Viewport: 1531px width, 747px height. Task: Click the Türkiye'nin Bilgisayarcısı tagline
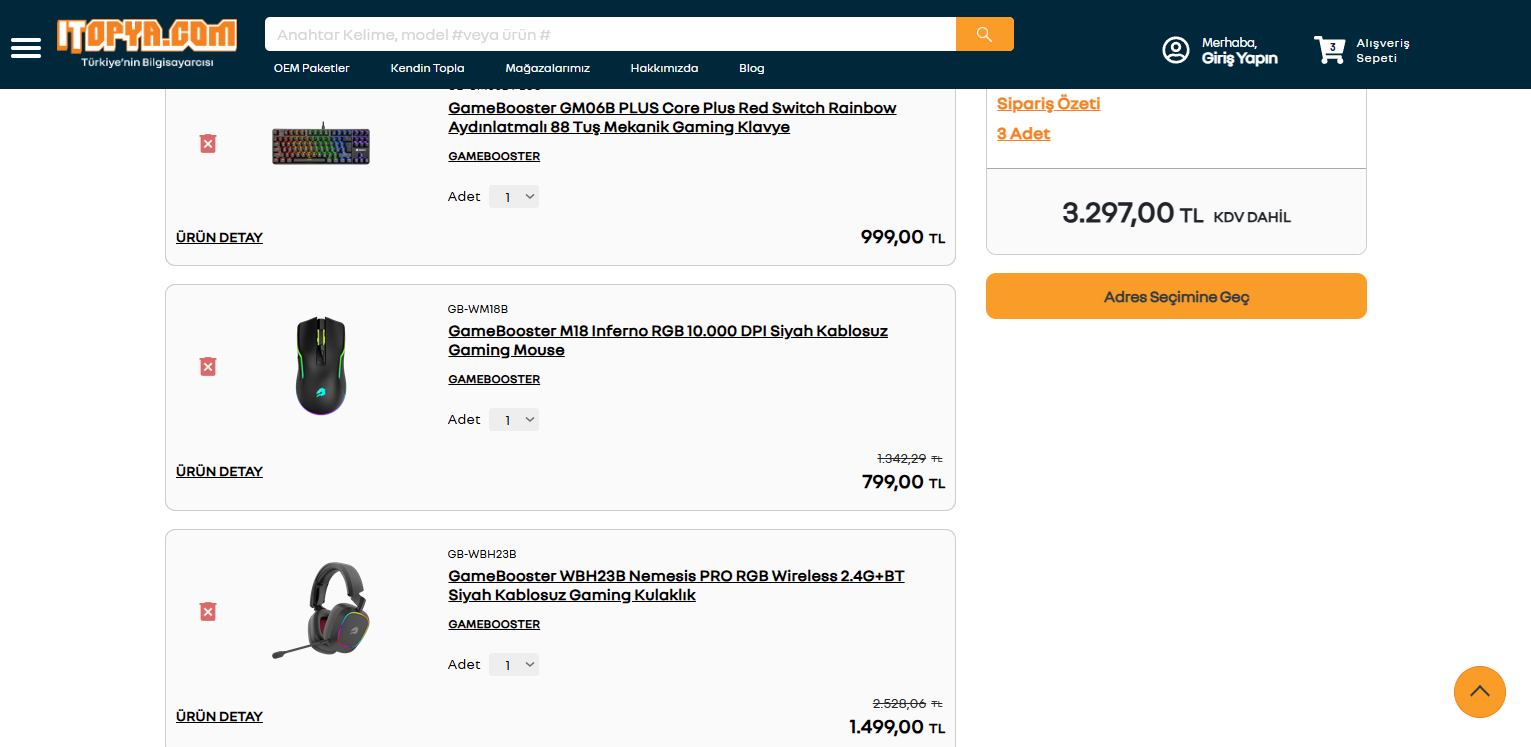pos(147,63)
